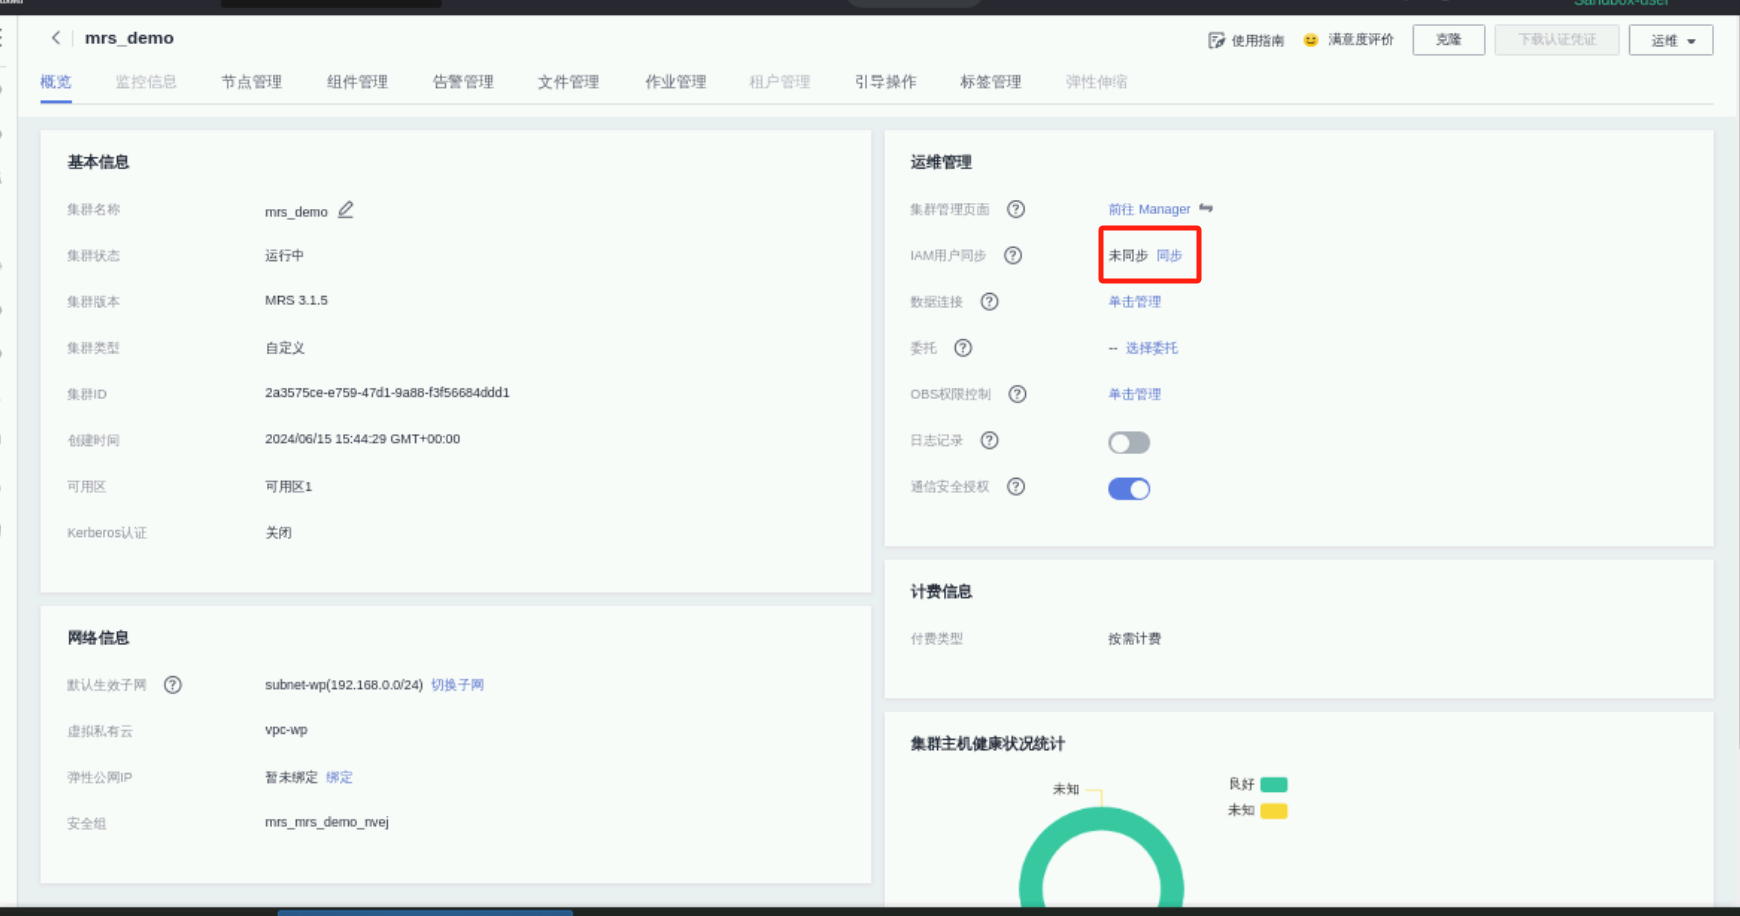Click the Kerberos认证 value 关闭
This screenshot has width=1740, height=916.
(x=278, y=533)
